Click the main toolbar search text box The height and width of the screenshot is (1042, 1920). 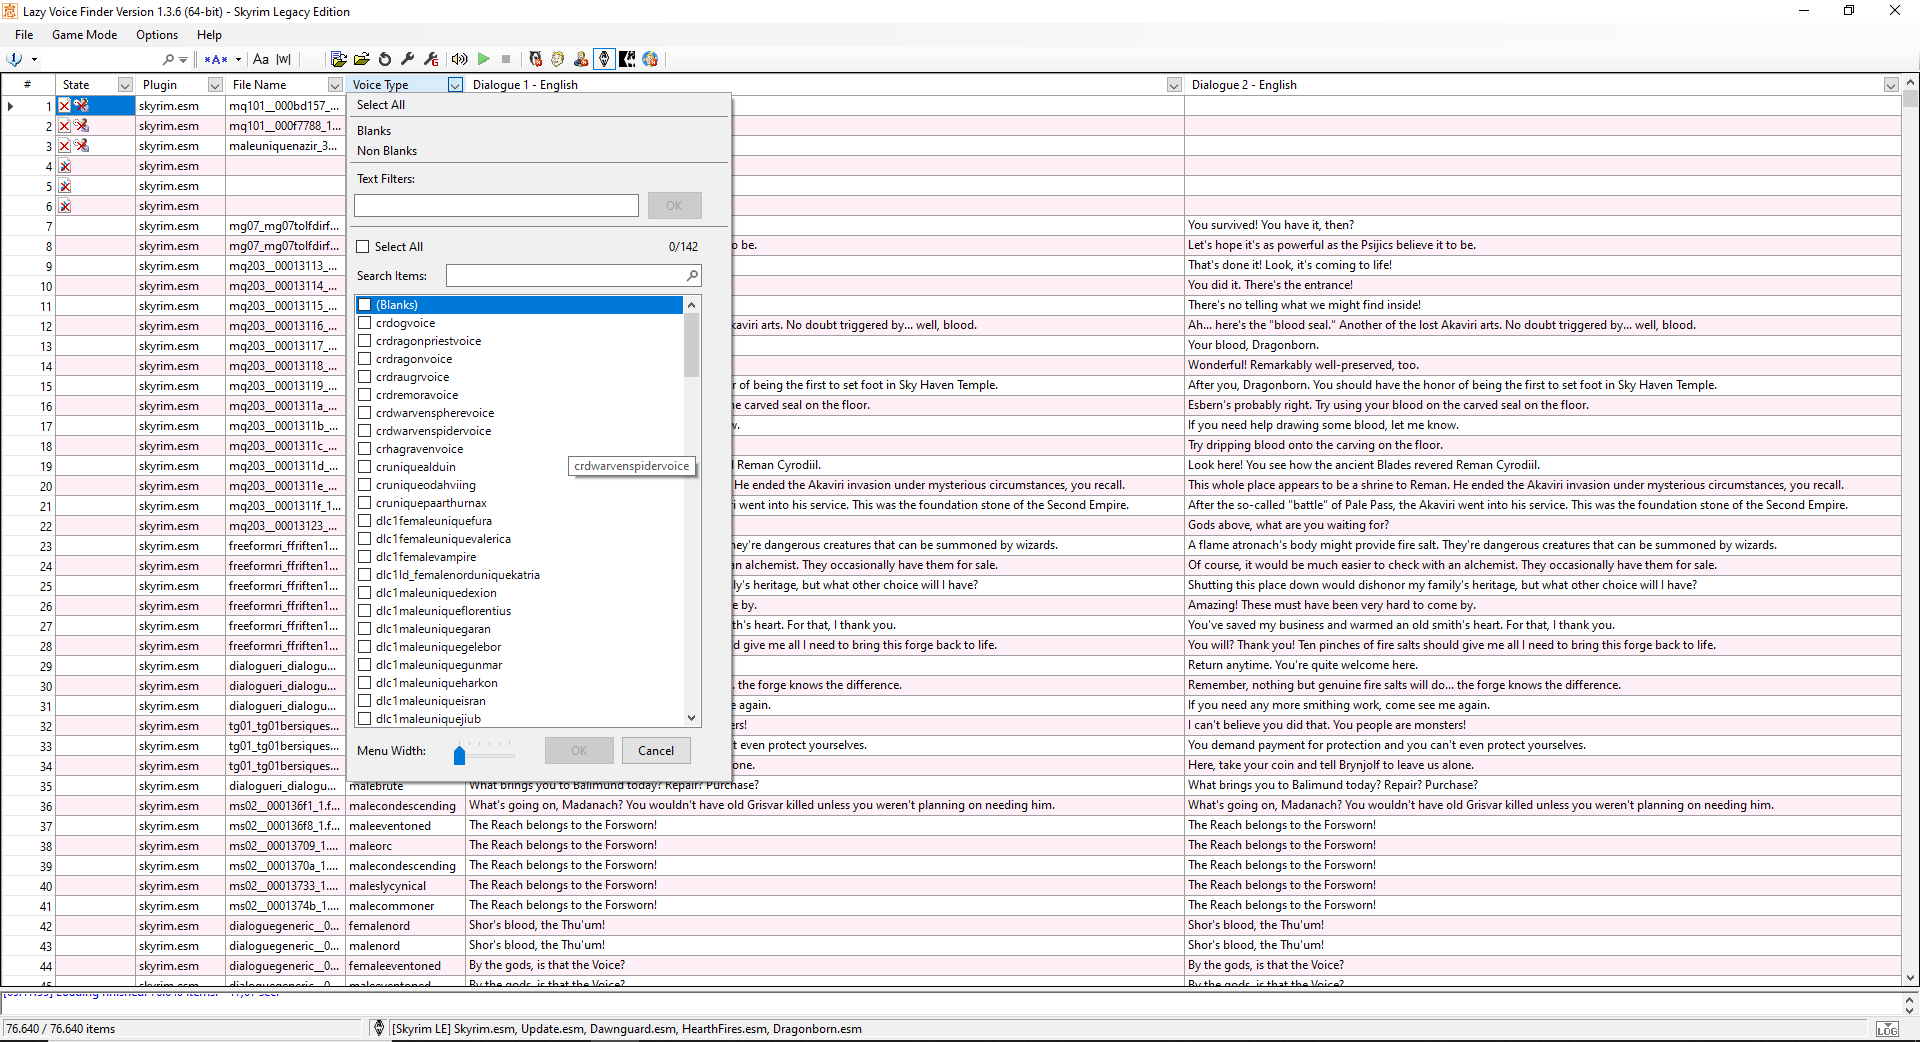point(100,59)
